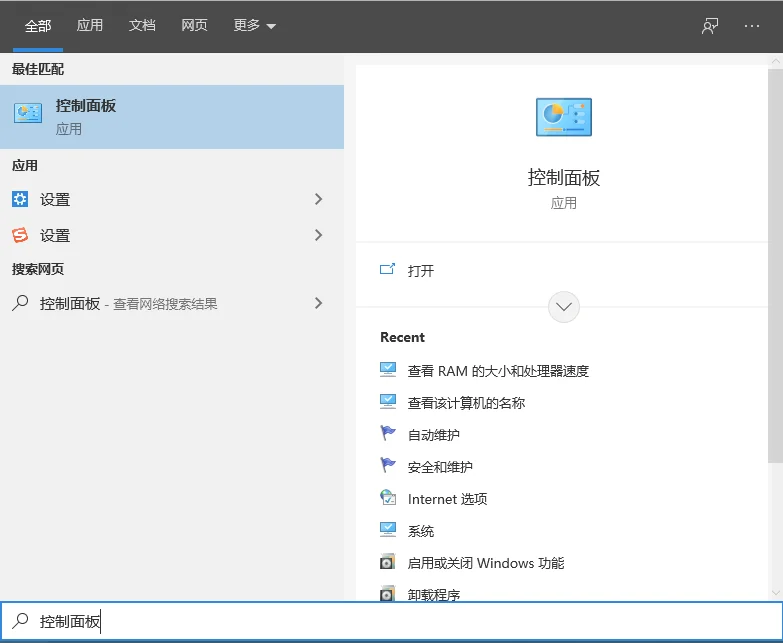Expand the 更多 dropdown filter
The width and height of the screenshot is (783, 643).
tap(254, 26)
